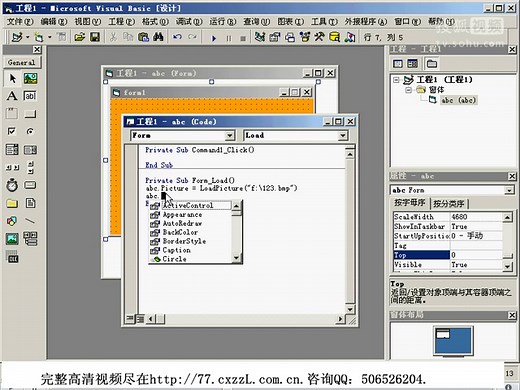Select the DriveListBox tool
This screenshot has height=390, width=520.
(x=30, y=185)
